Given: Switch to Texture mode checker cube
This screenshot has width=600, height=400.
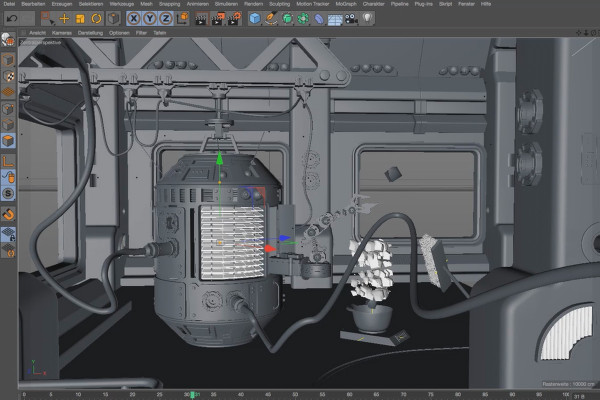Looking at the screenshot, I should coord(8,76).
